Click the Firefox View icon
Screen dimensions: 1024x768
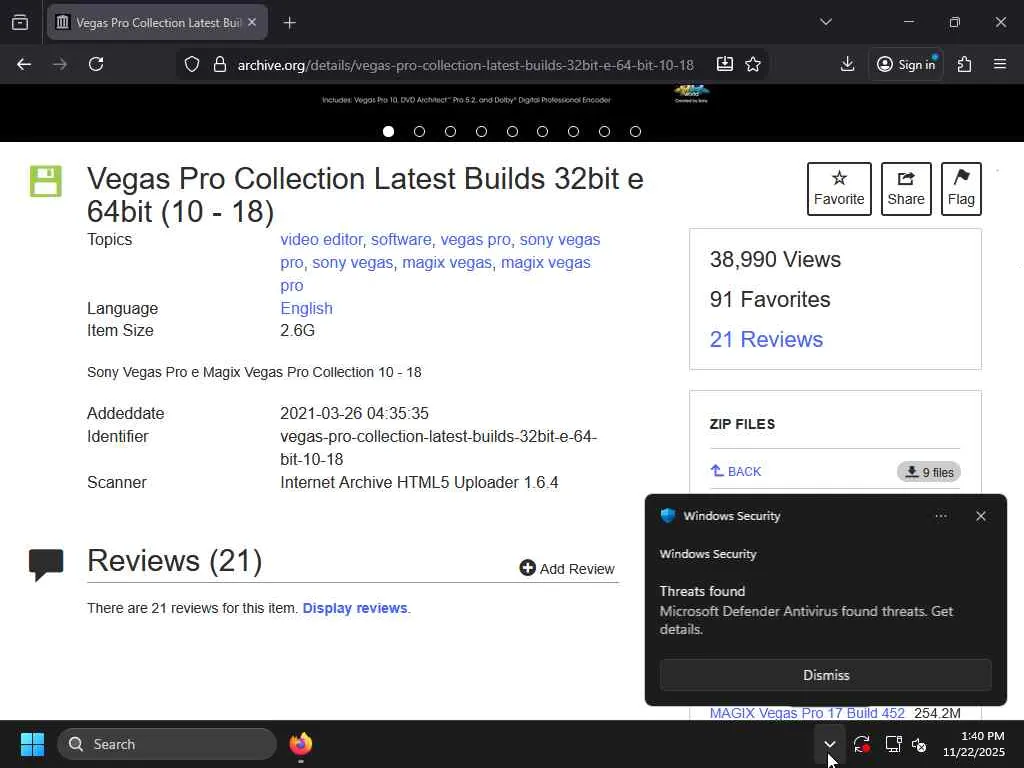[x=20, y=22]
